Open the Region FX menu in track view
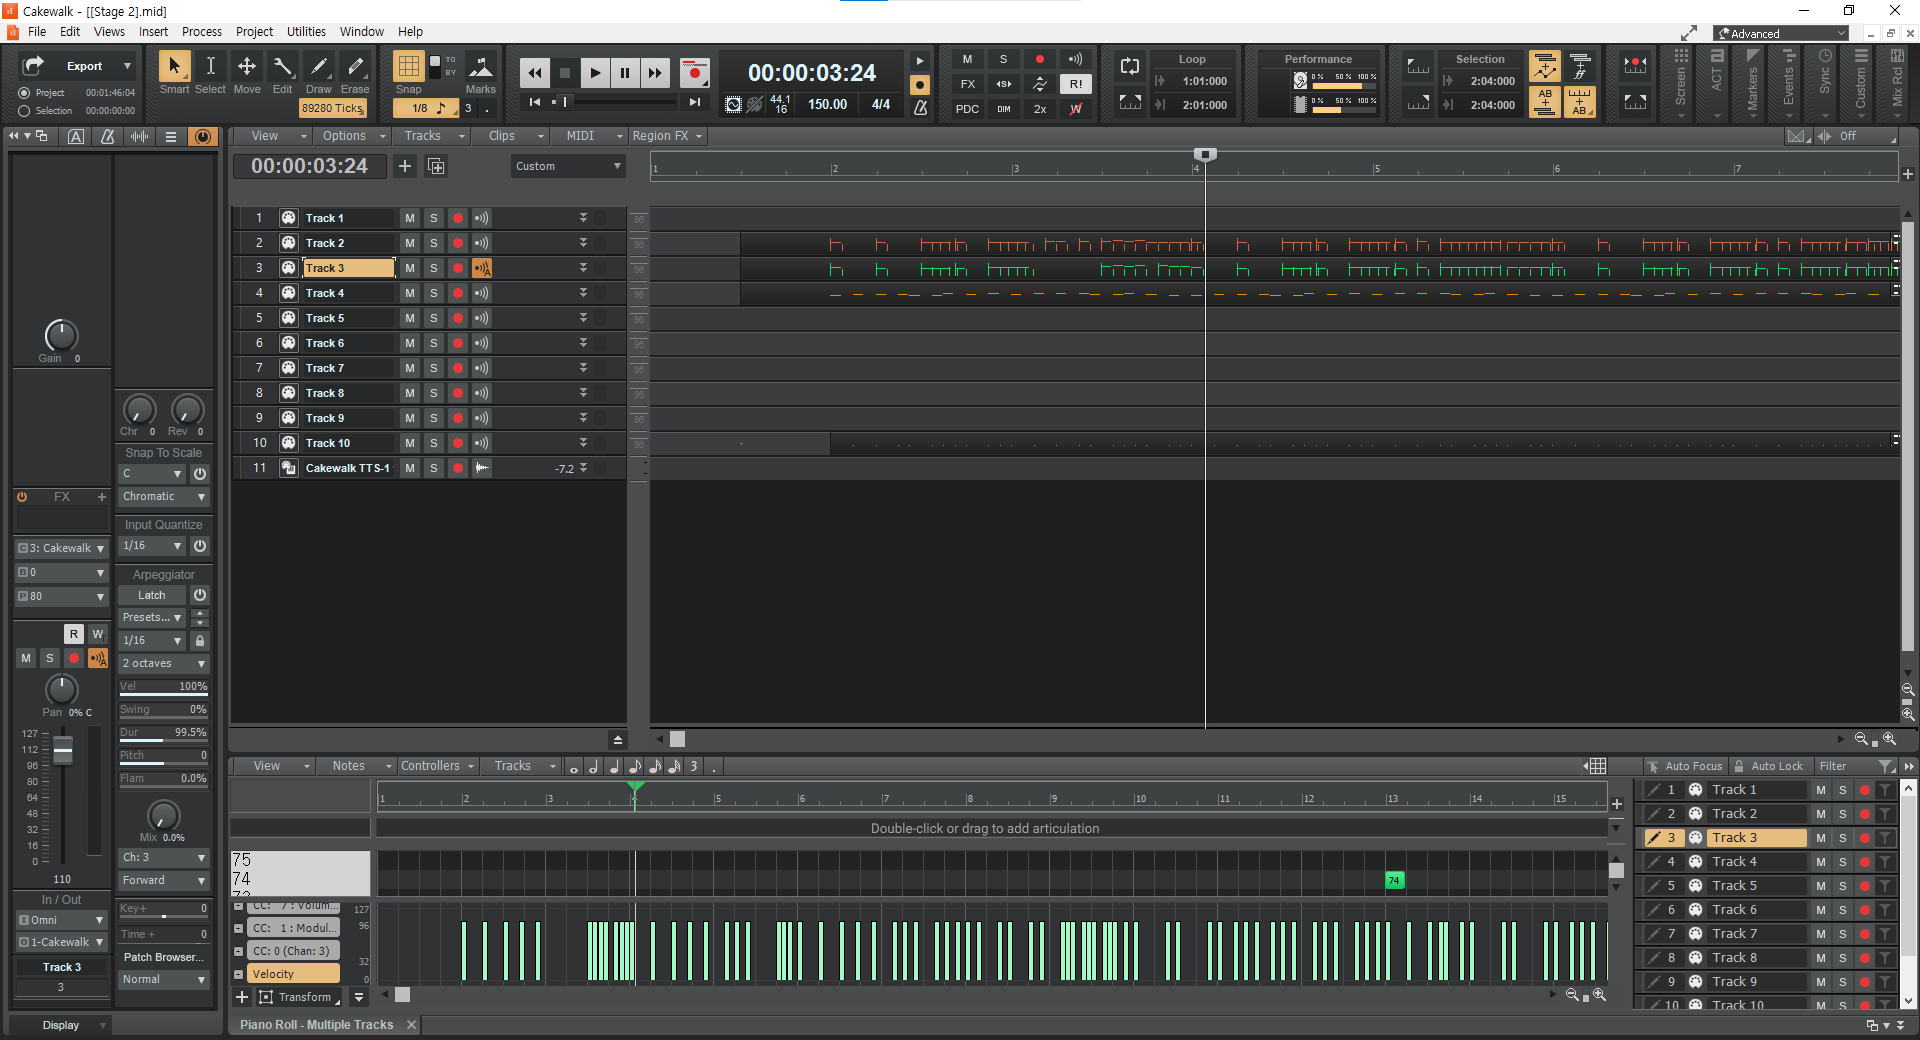Image resolution: width=1920 pixels, height=1040 pixels. [667, 136]
